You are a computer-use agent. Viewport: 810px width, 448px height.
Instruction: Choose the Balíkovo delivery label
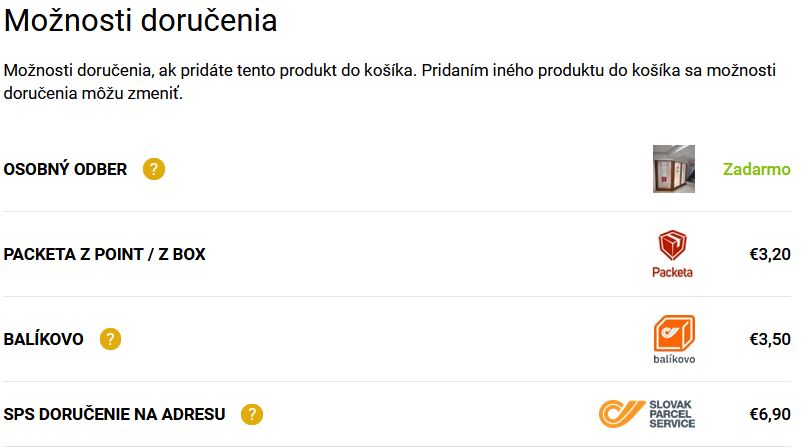point(43,339)
